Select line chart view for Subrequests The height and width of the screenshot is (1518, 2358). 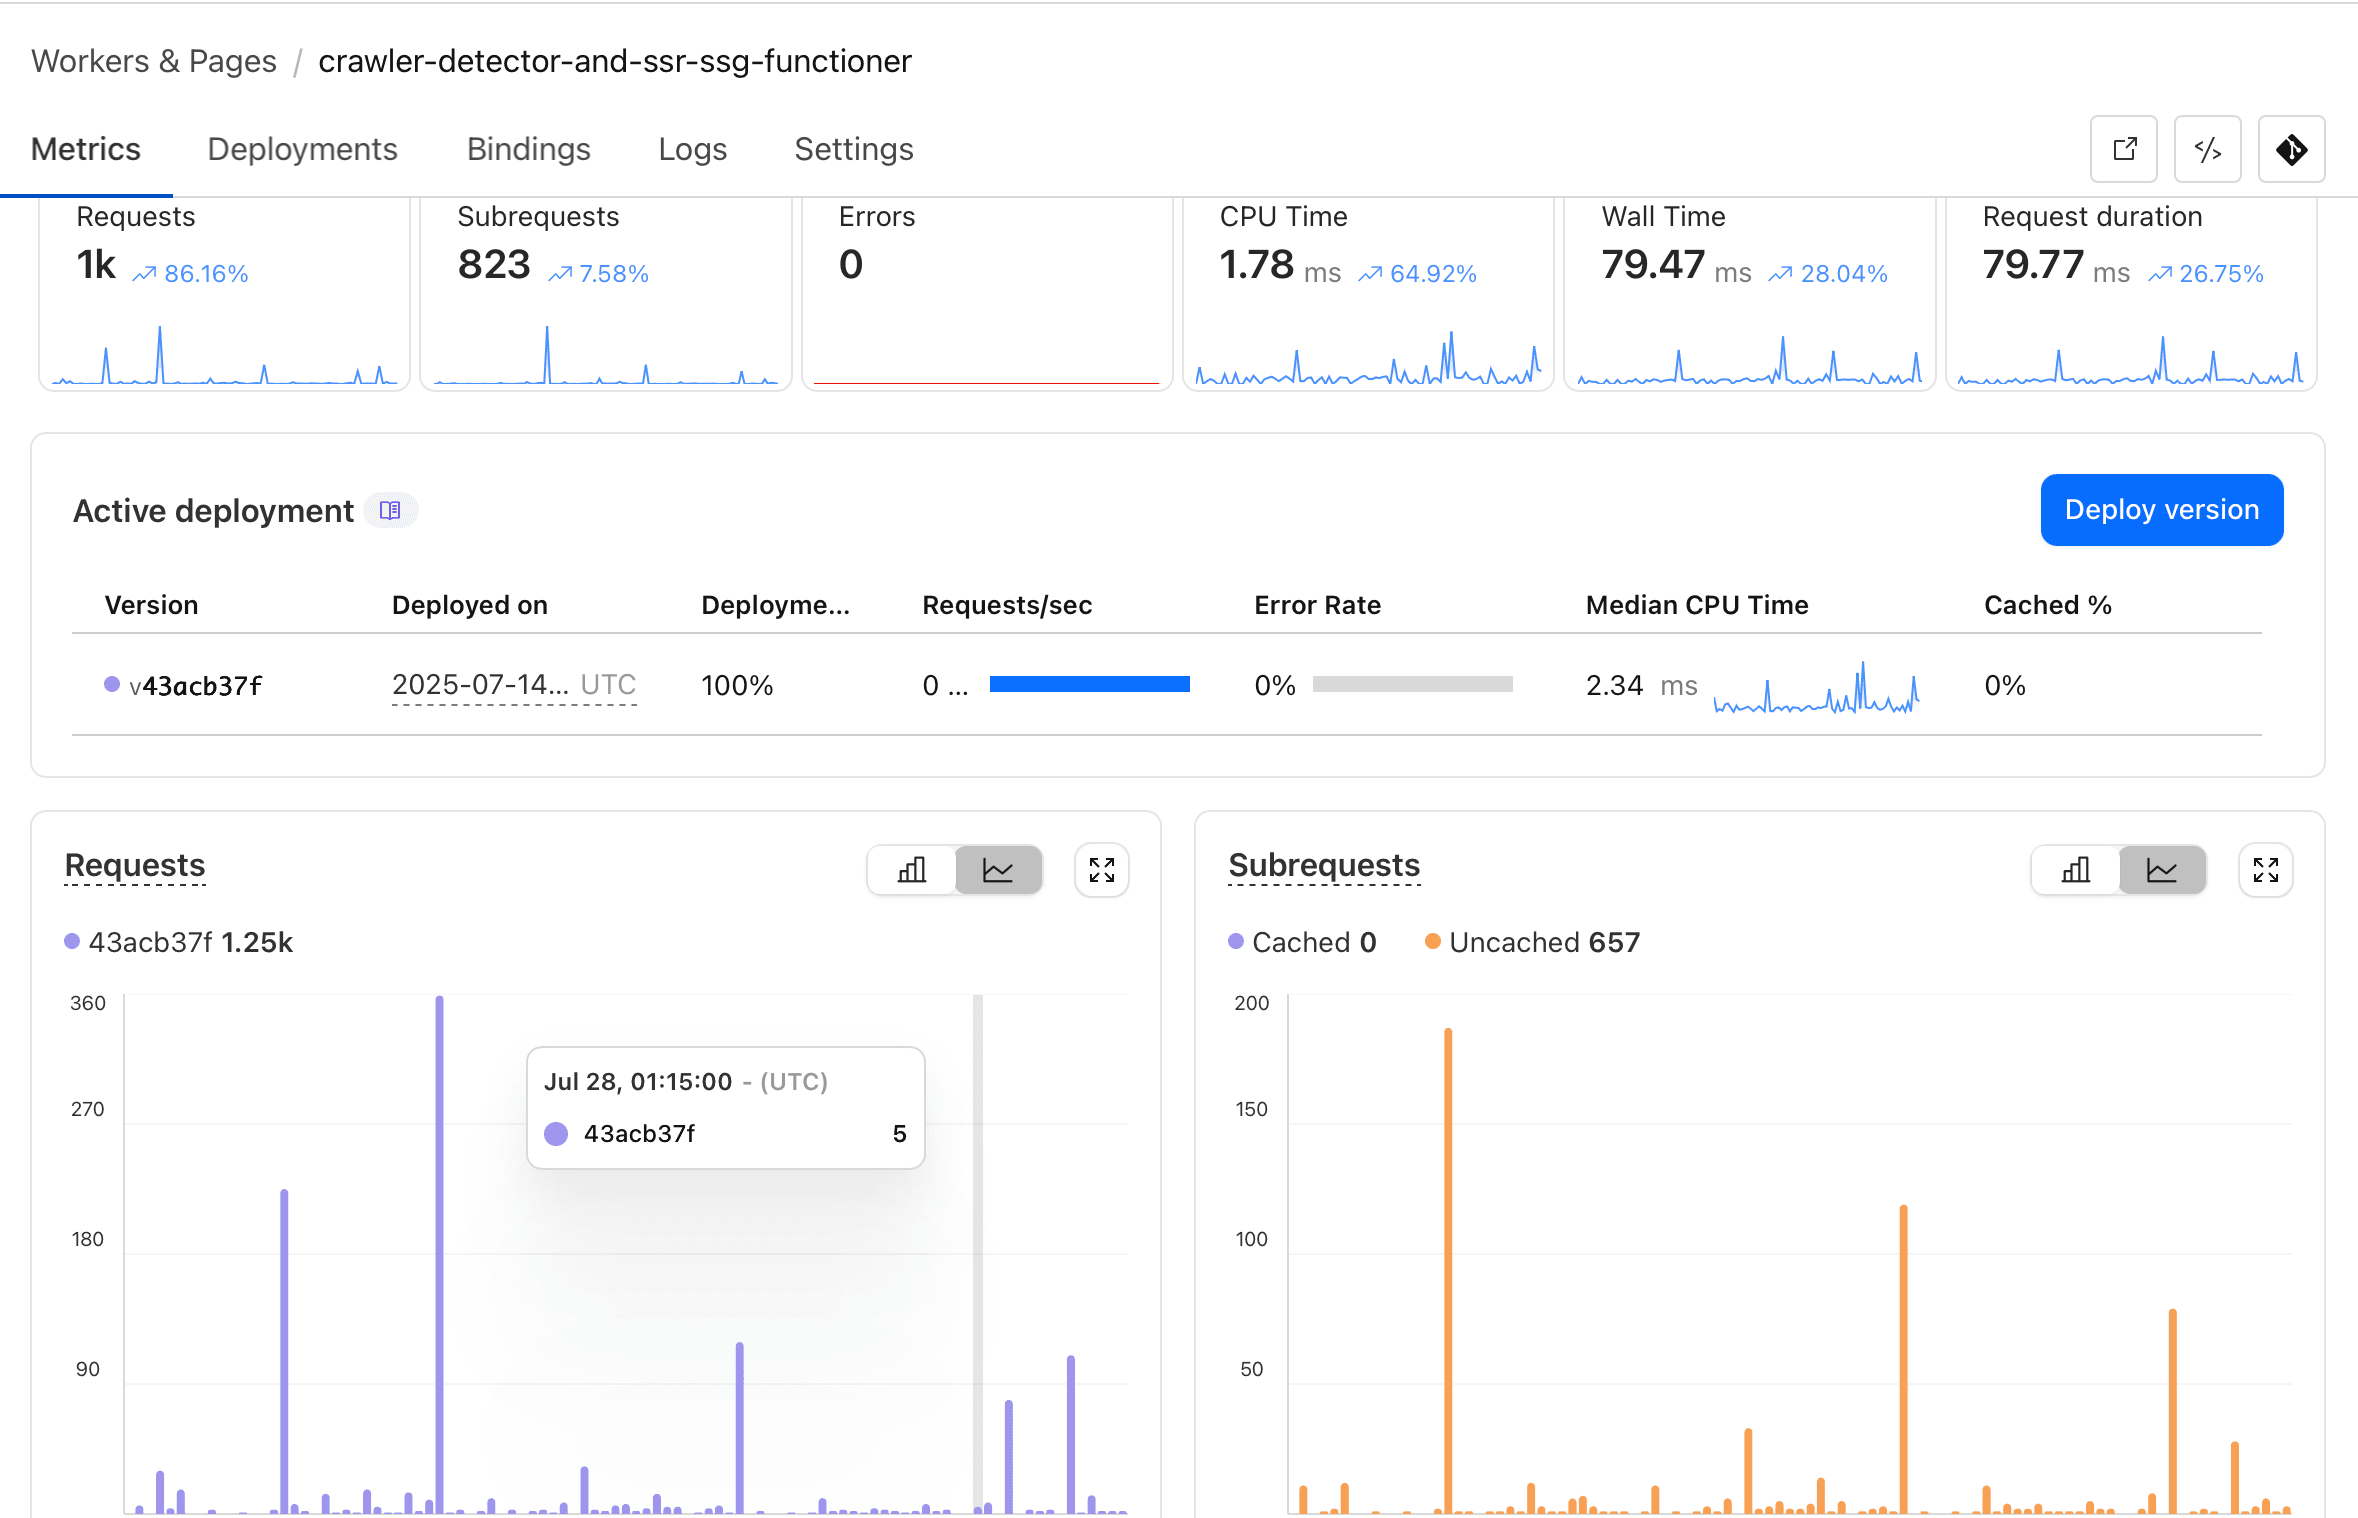tap(2161, 870)
